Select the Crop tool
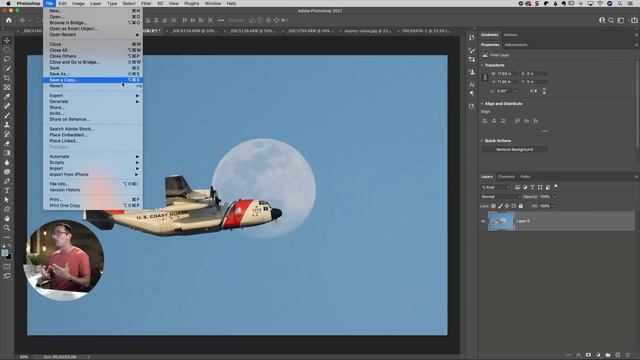640x360 pixels. 7,78
